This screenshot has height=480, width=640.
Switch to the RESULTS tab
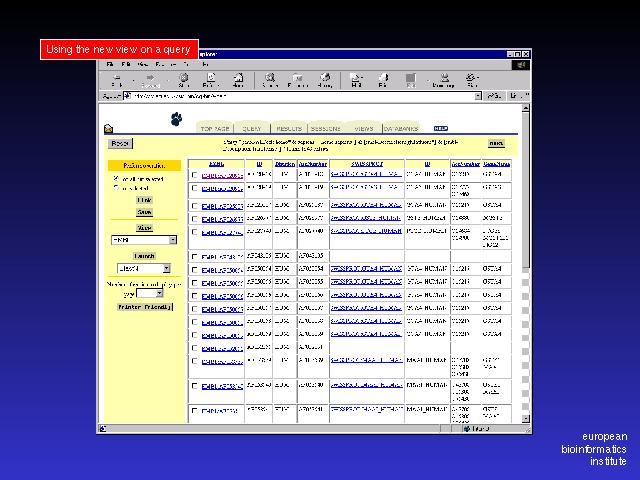(x=289, y=128)
